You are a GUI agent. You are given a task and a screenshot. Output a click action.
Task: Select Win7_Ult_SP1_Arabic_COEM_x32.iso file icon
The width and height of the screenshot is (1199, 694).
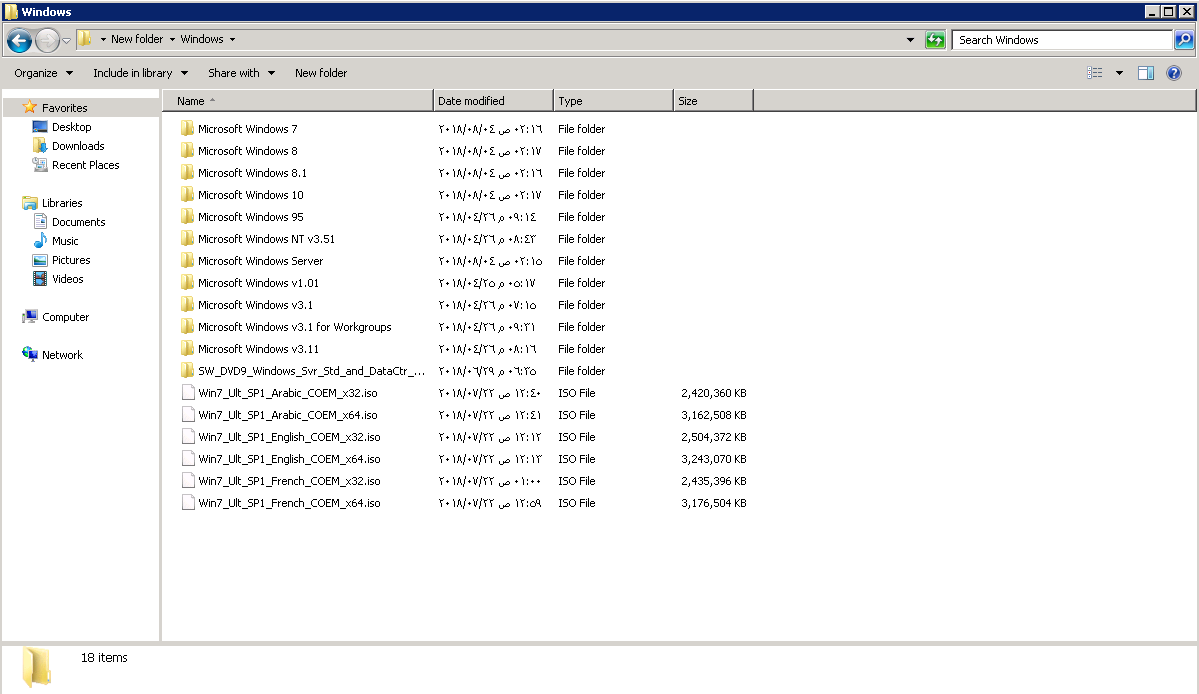tap(187, 393)
